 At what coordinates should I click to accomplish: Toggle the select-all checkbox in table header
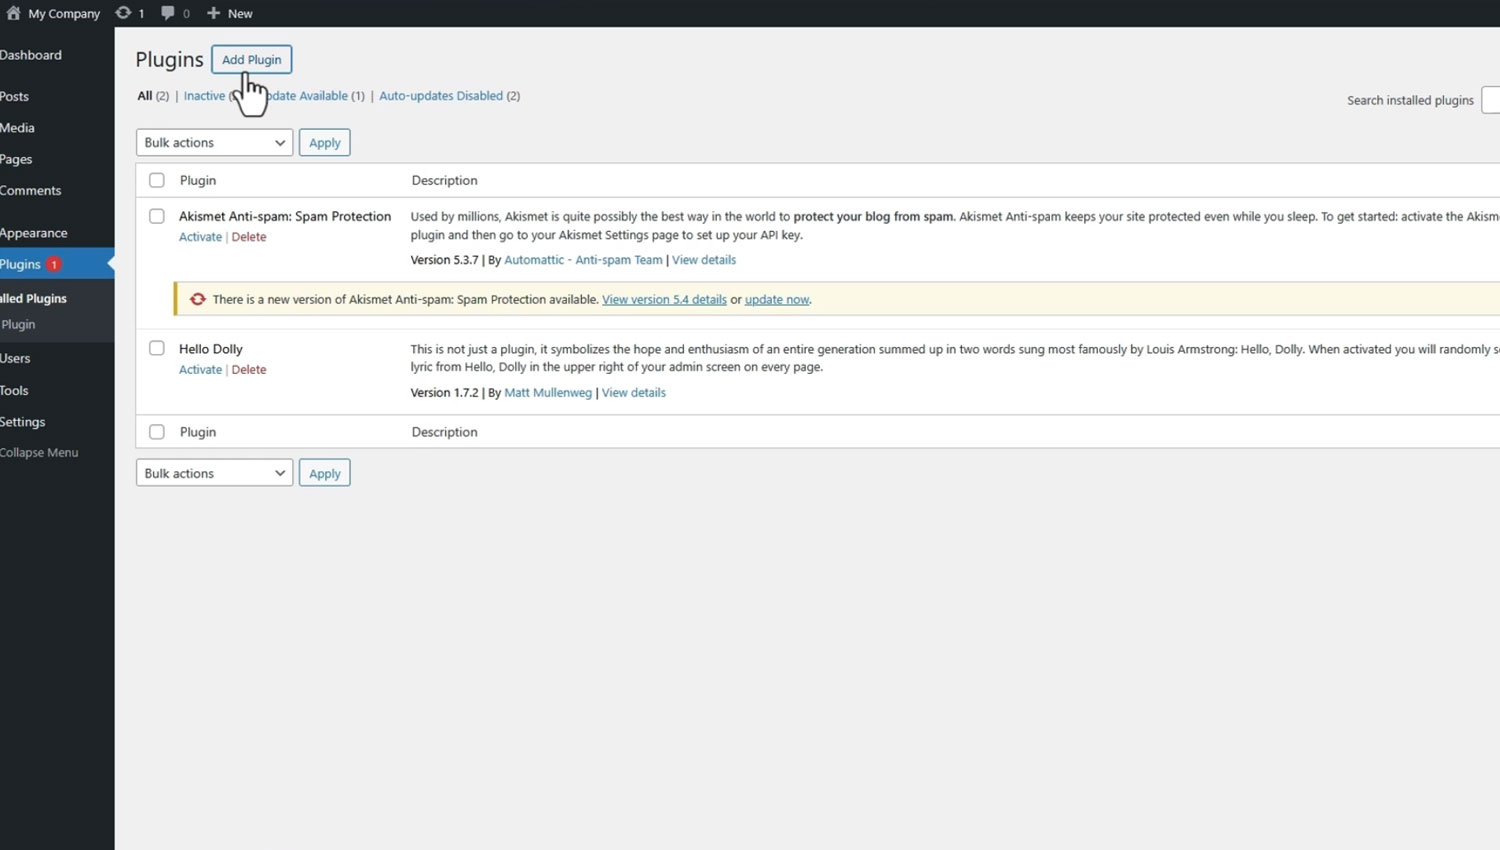(157, 180)
